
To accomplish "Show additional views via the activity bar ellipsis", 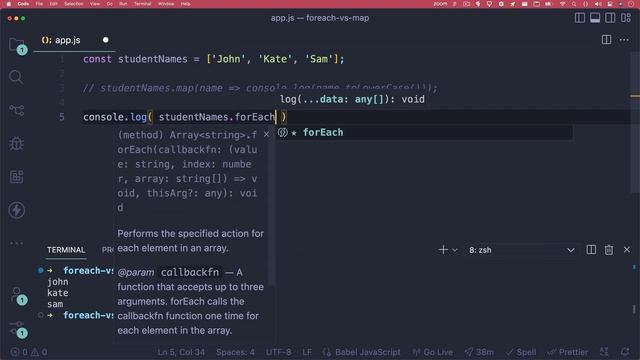I will (16, 243).
